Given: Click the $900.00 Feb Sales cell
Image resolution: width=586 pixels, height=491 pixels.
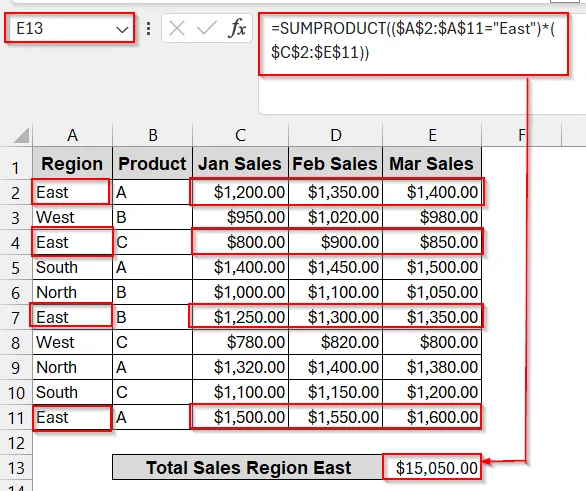Looking at the screenshot, I should pos(336,242).
